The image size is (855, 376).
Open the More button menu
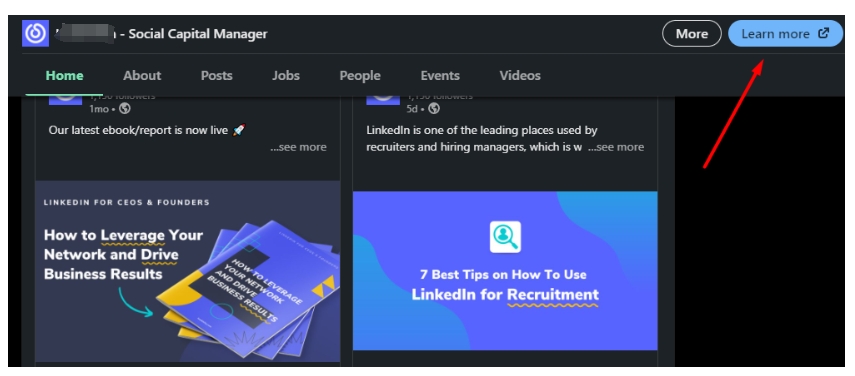tap(691, 34)
